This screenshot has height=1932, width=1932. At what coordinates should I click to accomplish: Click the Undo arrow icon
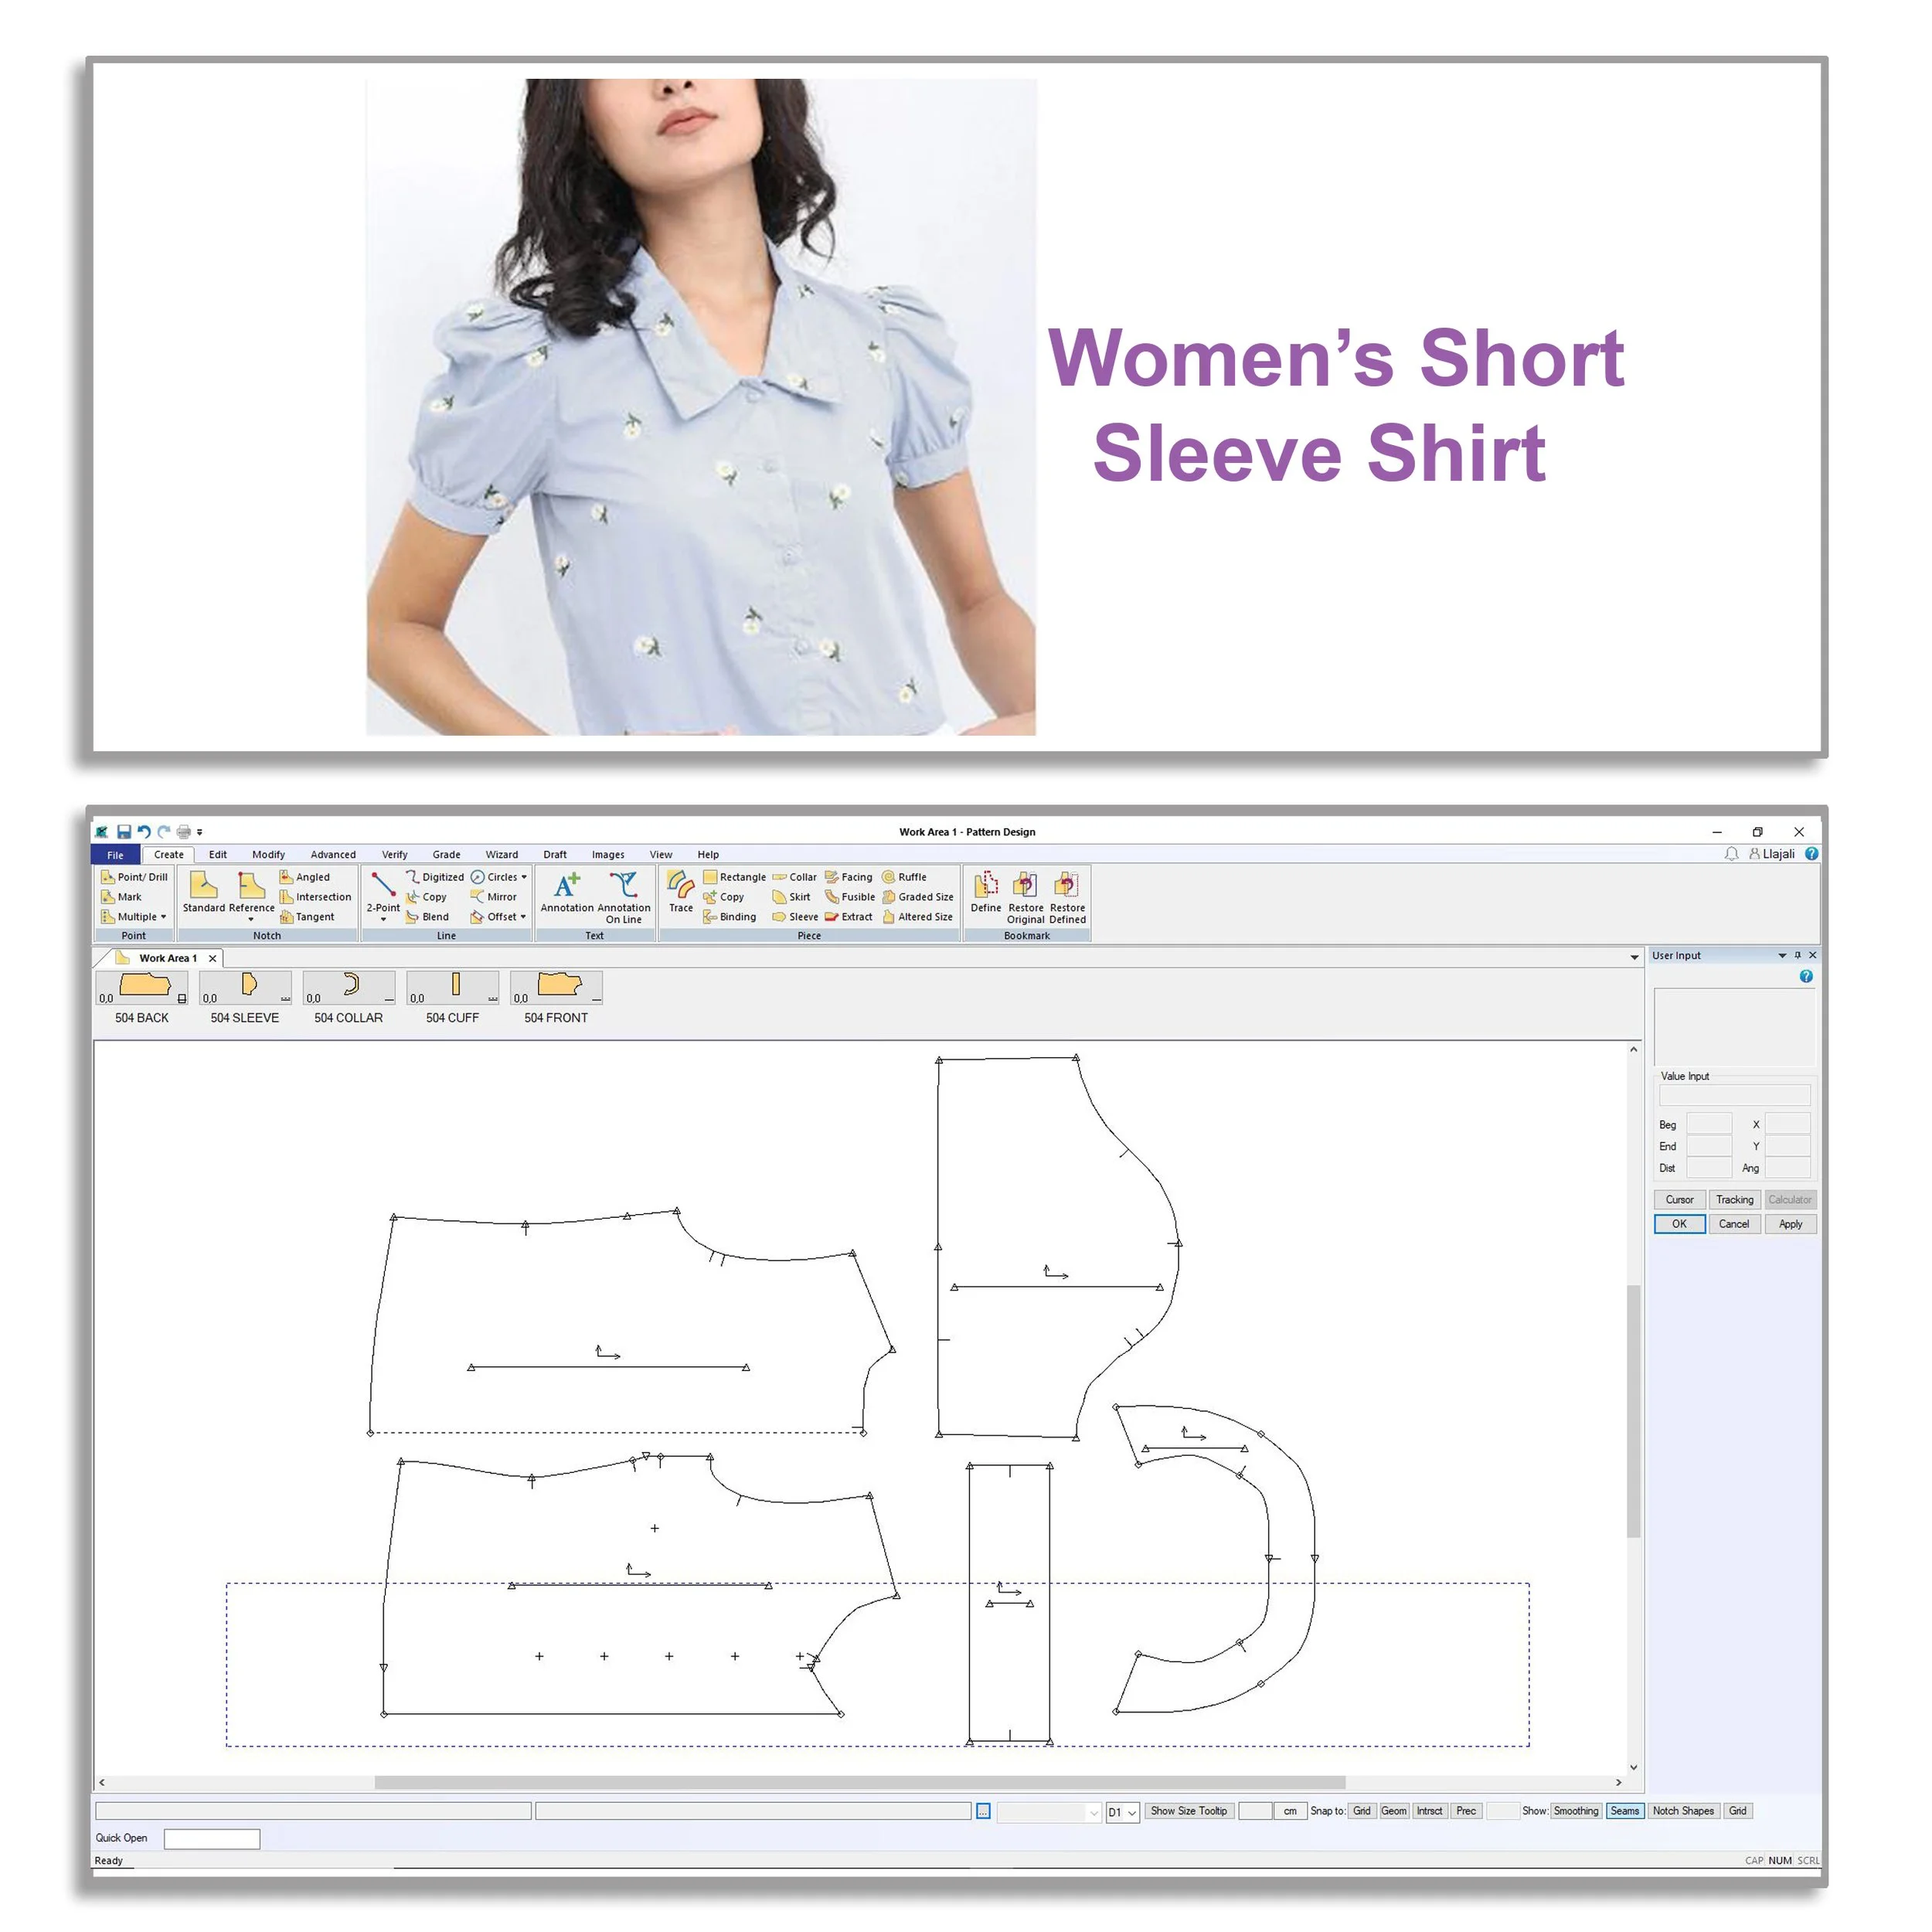tap(143, 832)
